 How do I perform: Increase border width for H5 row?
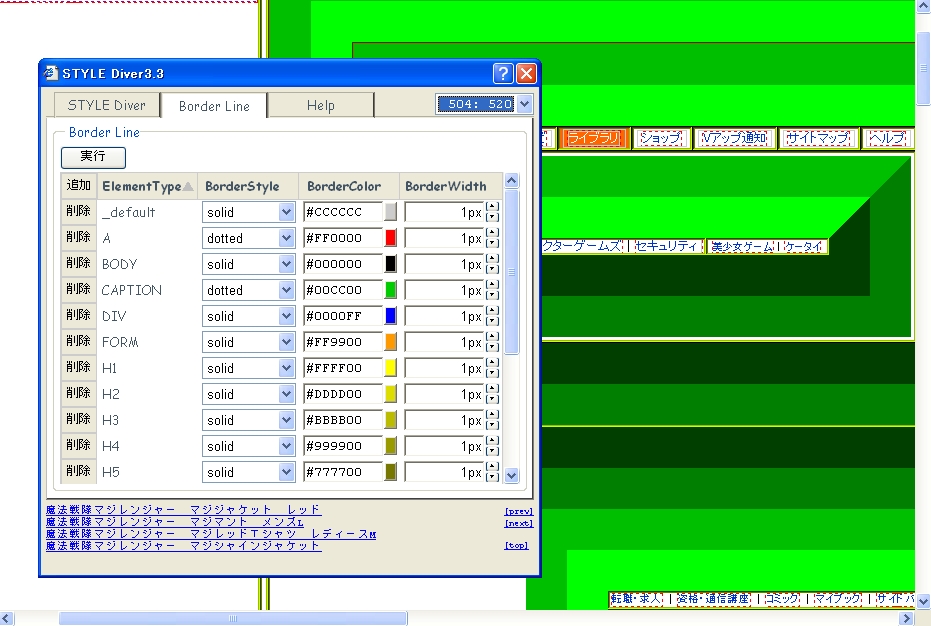[492, 467]
